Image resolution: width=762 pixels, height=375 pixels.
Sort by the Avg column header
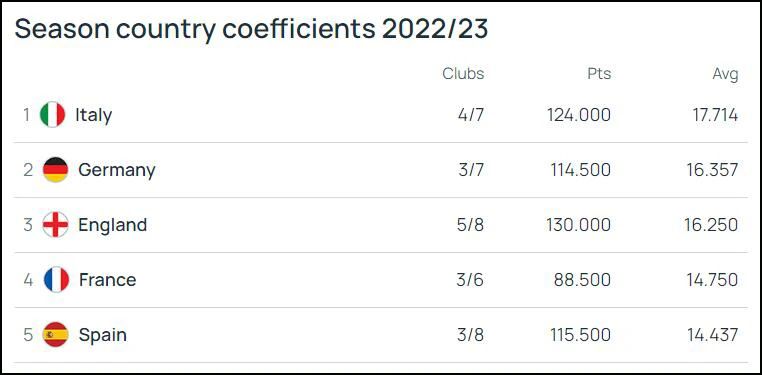click(x=726, y=74)
